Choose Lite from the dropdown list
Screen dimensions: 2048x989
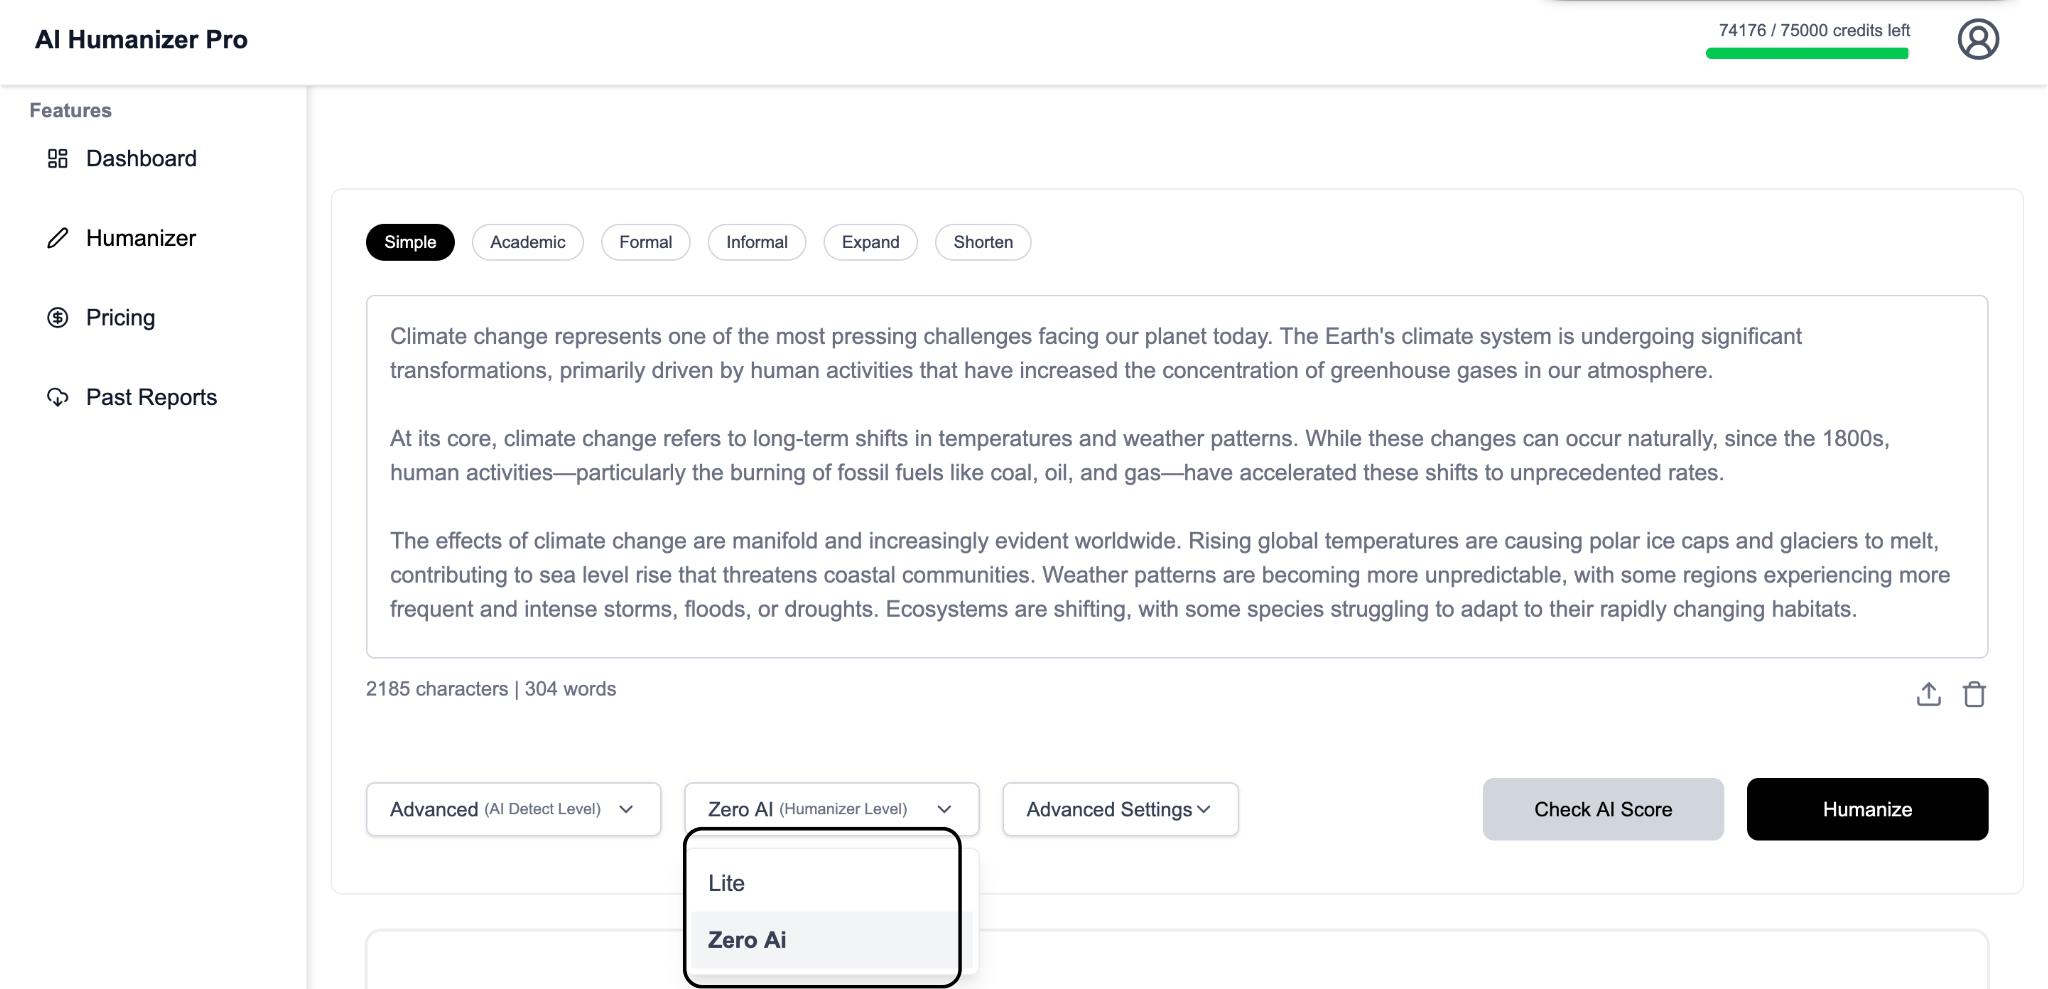(x=727, y=883)
